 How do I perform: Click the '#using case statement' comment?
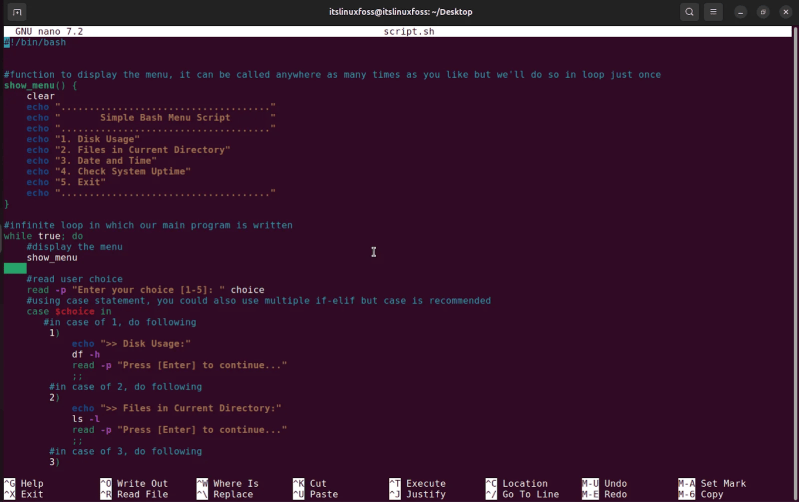[259, 300]
